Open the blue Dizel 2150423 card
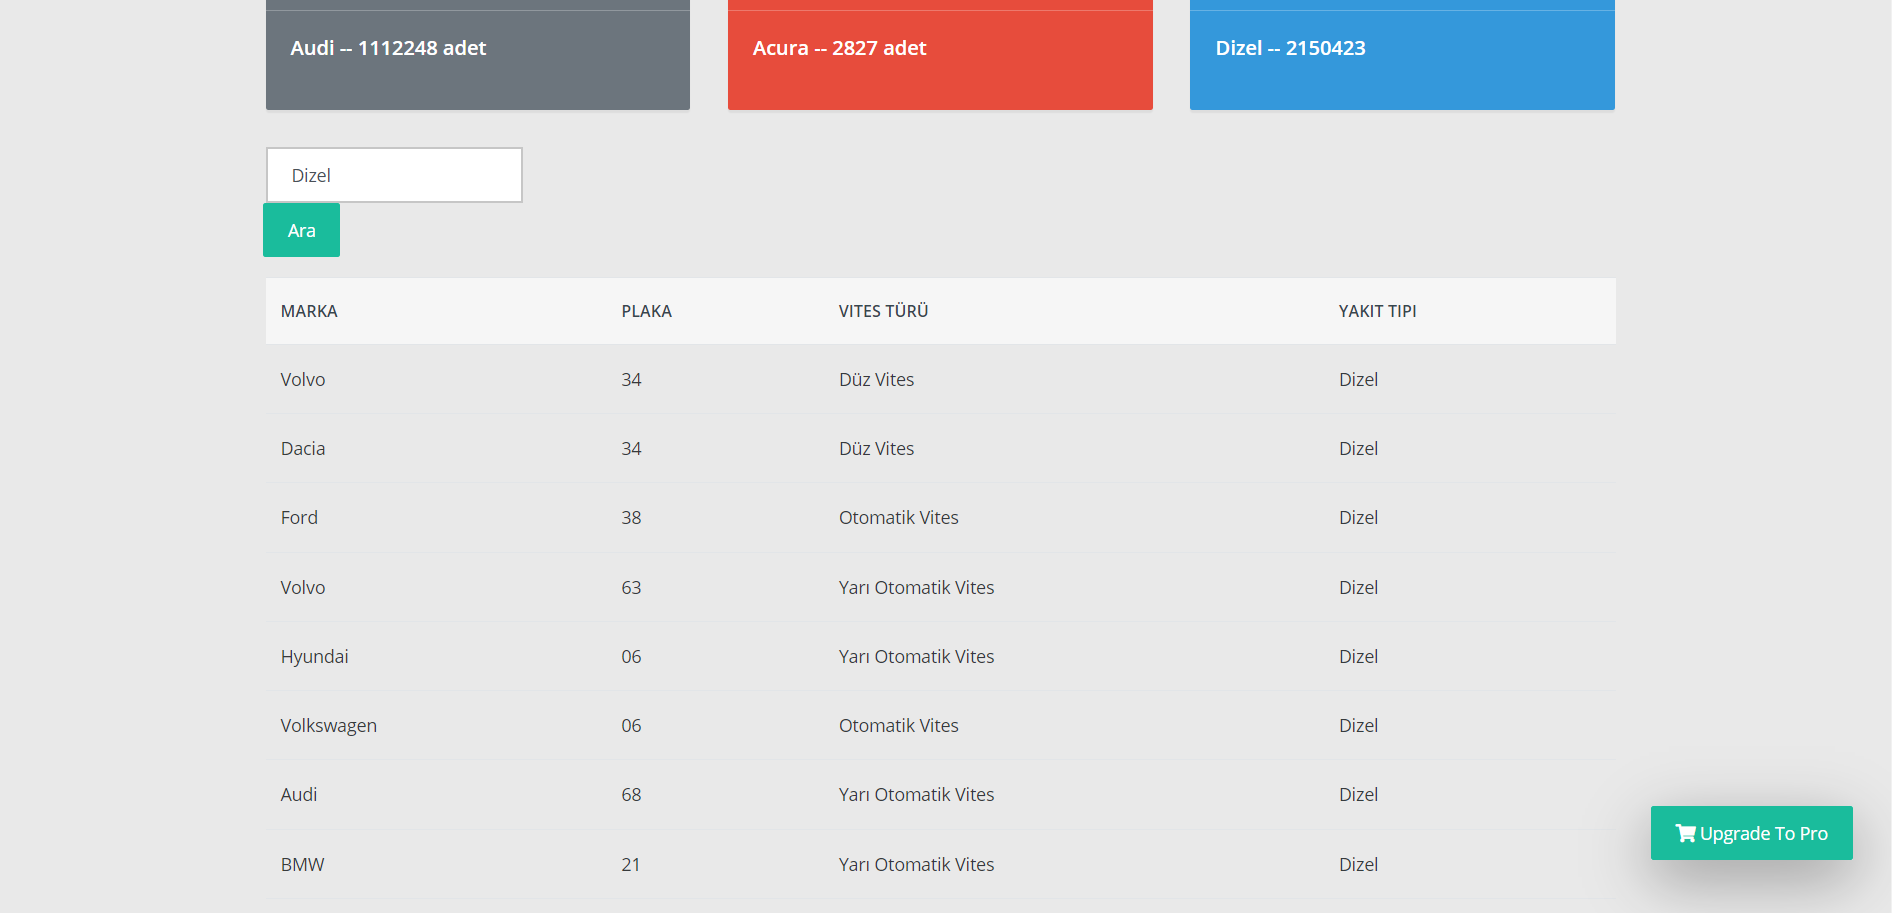Image resolution: width=1892 pixels, height=913 pixels. 1401,55
